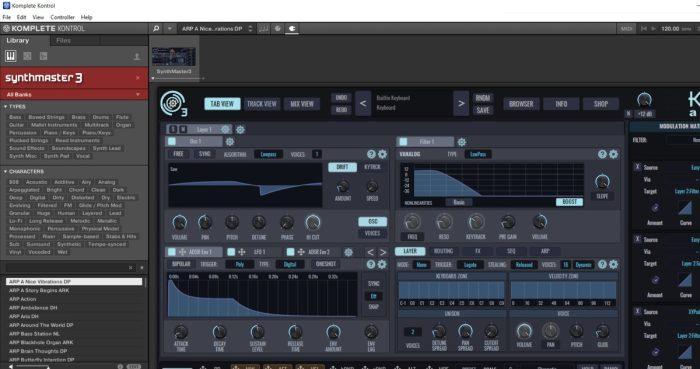Collapse the TYPES section
The width and height of the screenshot is (700, 369).
5,107
